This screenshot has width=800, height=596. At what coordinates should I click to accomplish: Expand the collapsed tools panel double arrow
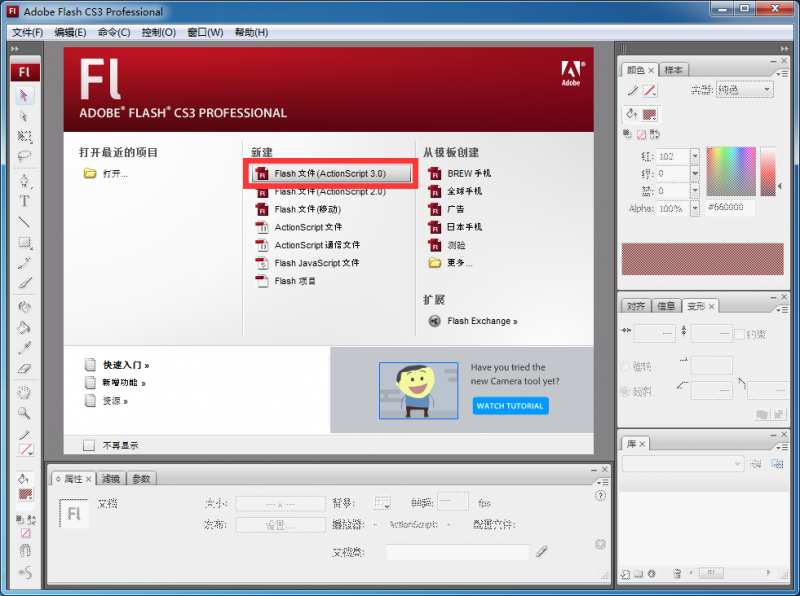(x=15, y=48)
